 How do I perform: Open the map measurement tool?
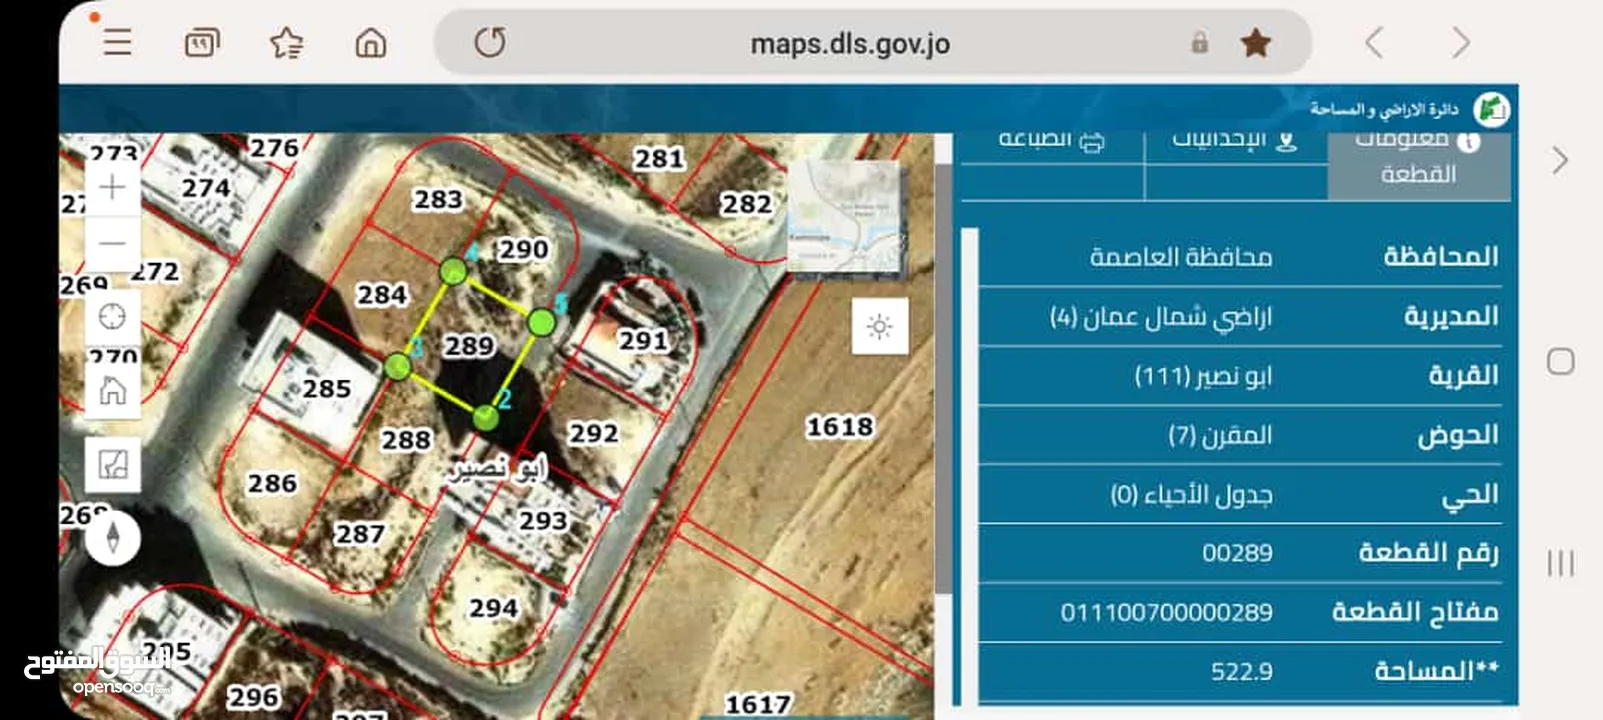click(112, 464)
